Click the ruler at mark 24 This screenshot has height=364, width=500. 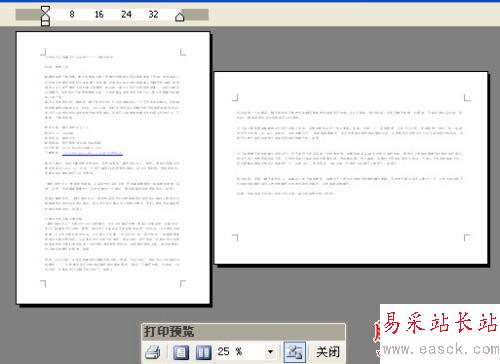pos(126,14)
